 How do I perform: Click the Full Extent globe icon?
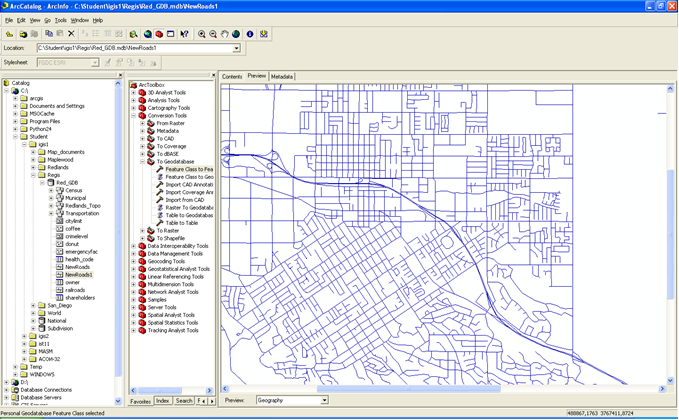pos(237,34)
